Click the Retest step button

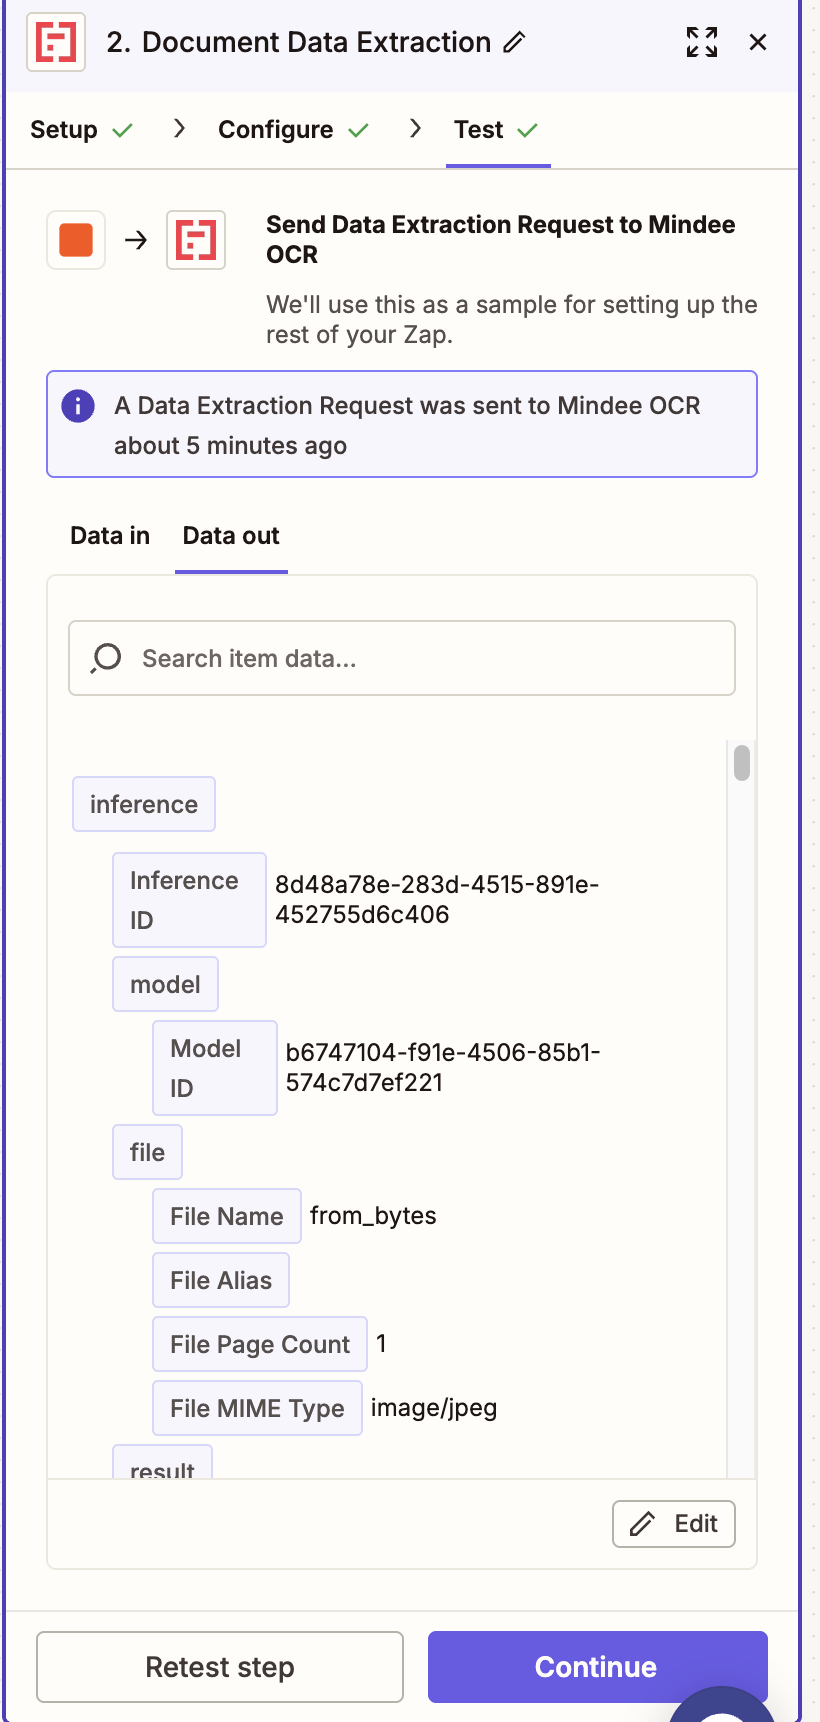[x=220, y=1667]
